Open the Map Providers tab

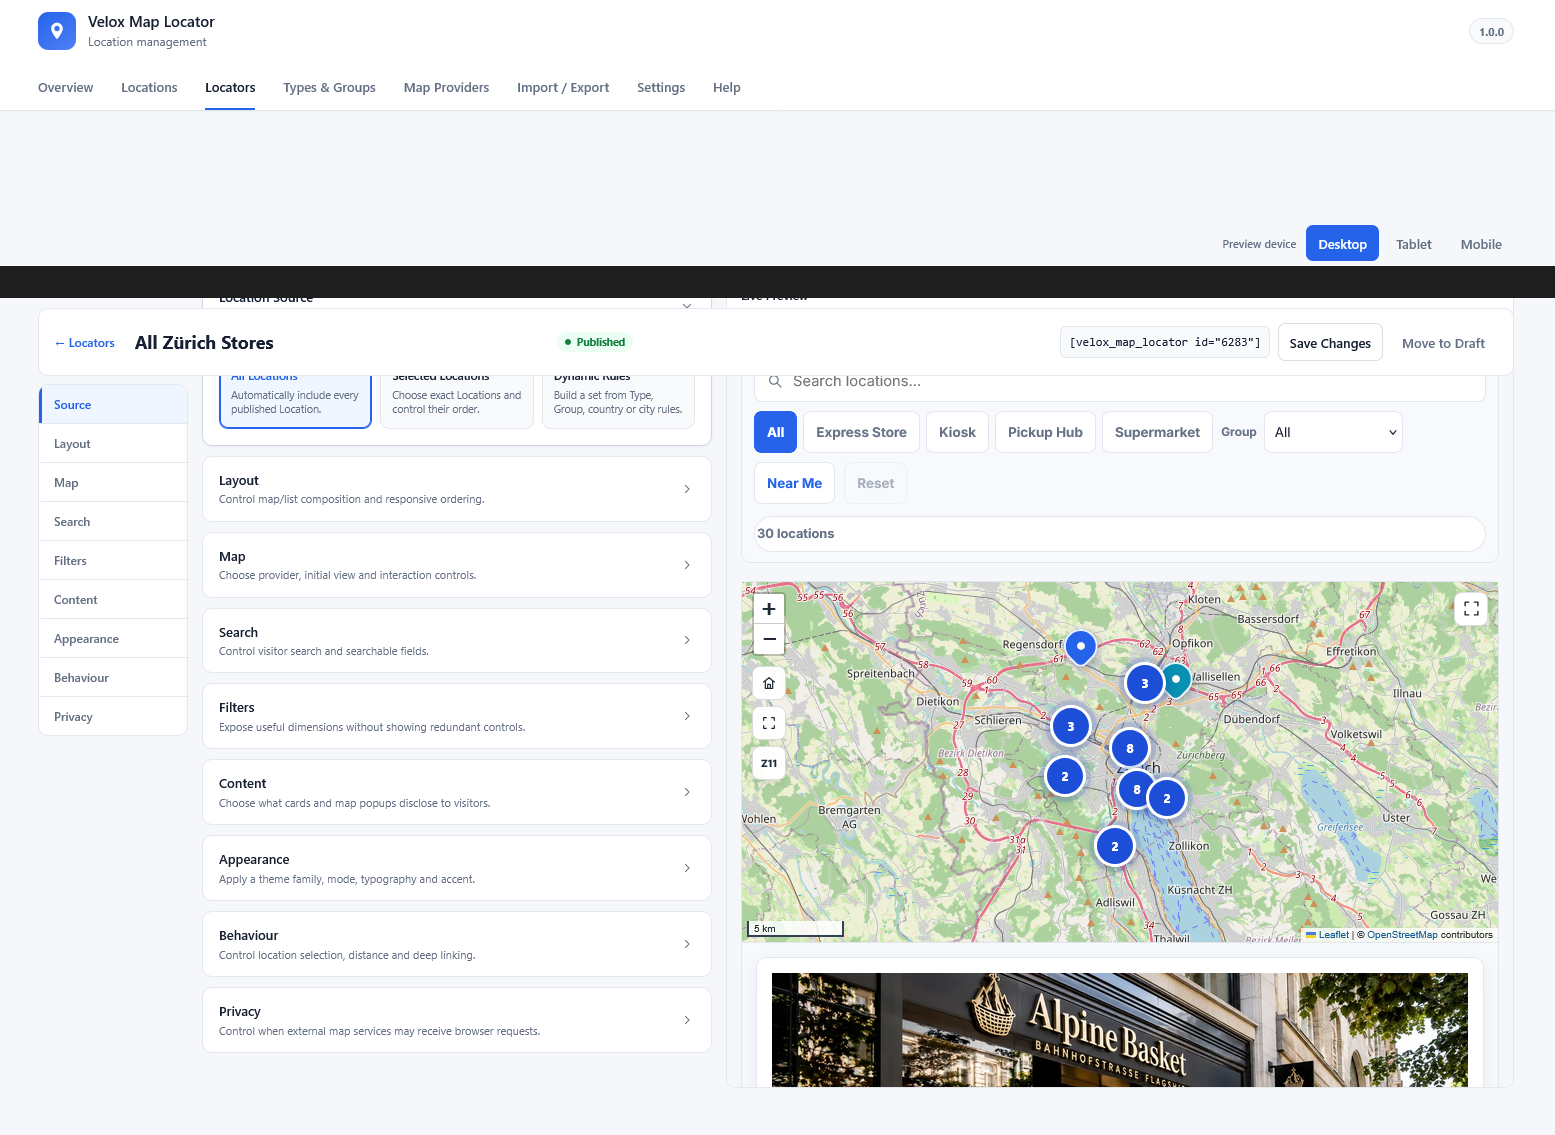point(446,88)
